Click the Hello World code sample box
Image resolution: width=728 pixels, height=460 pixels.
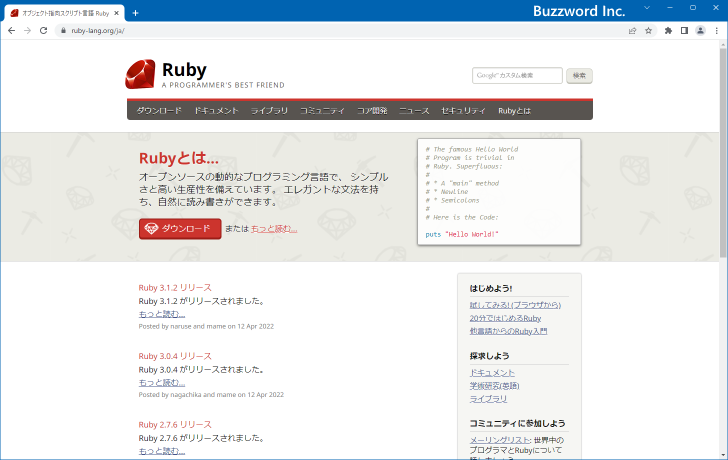(499, 192)
